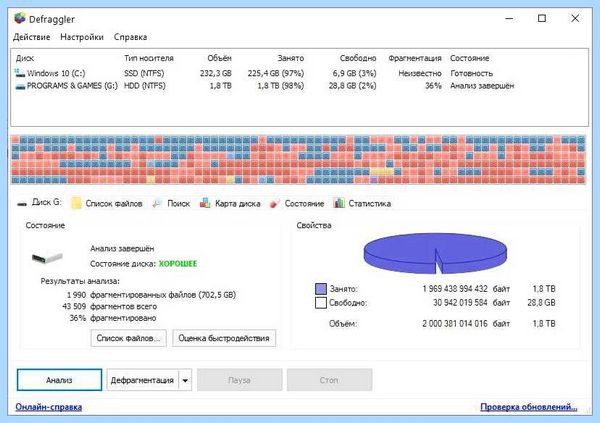Click the Анализ завершён cell in drive list
This screenshot has height=423, width=600.
[482, 86]
